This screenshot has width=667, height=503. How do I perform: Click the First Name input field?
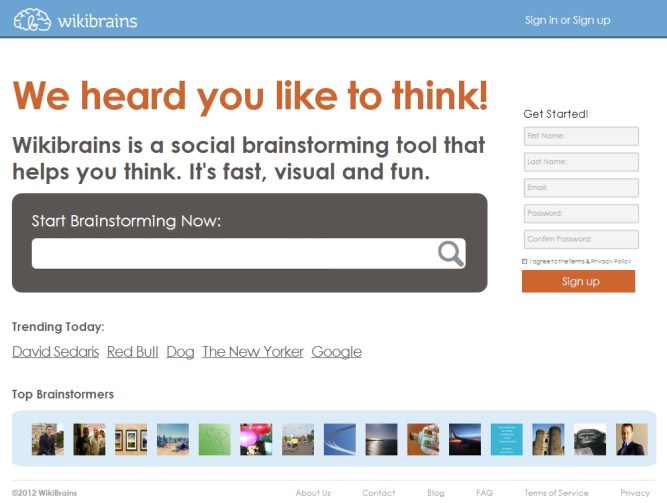click(x=580, y=136)
